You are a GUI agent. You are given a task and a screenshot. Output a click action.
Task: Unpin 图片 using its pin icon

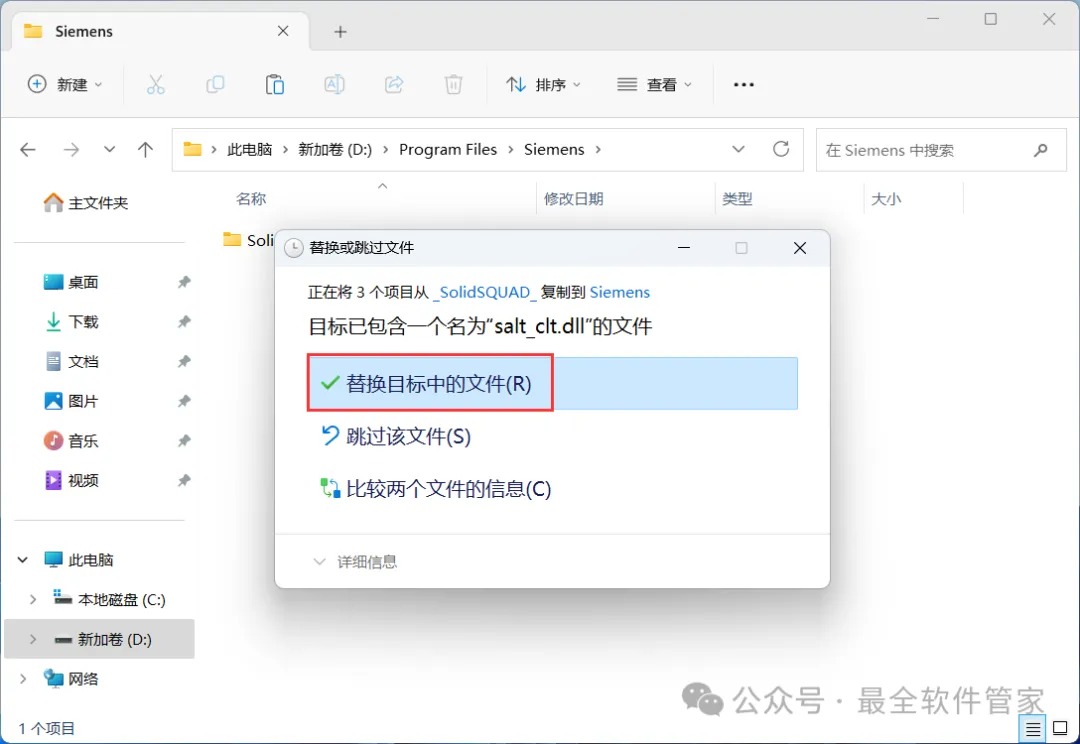[x=184, y=401]
